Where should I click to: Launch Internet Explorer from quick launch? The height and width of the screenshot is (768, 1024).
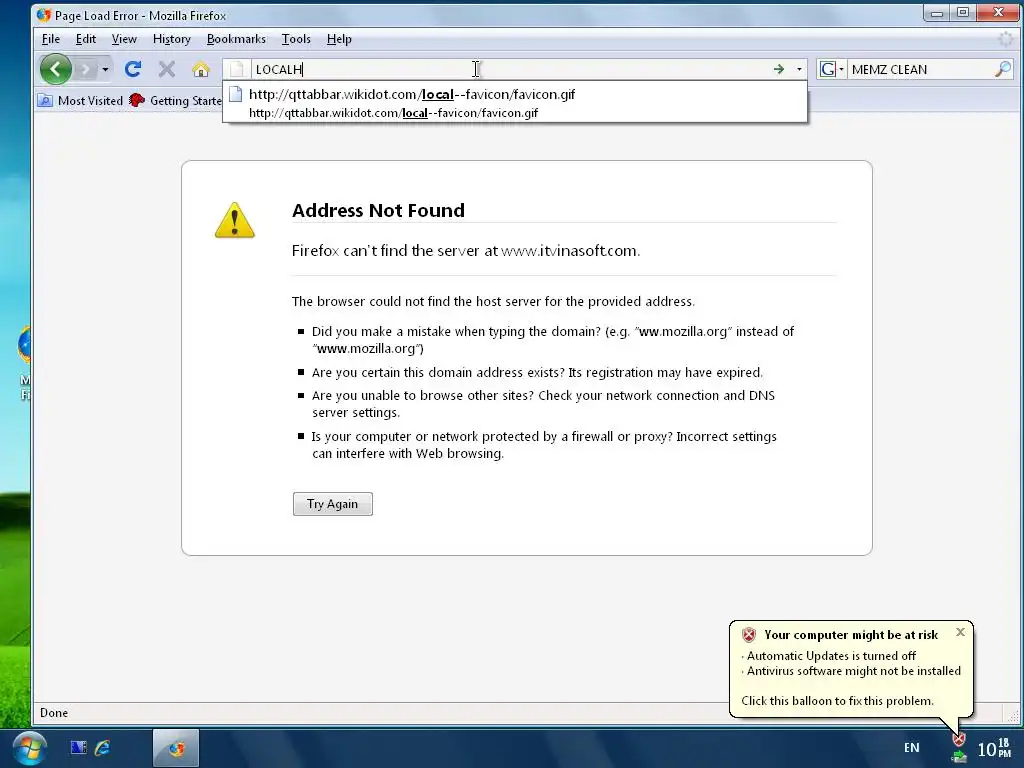click(x=103, y=748)
